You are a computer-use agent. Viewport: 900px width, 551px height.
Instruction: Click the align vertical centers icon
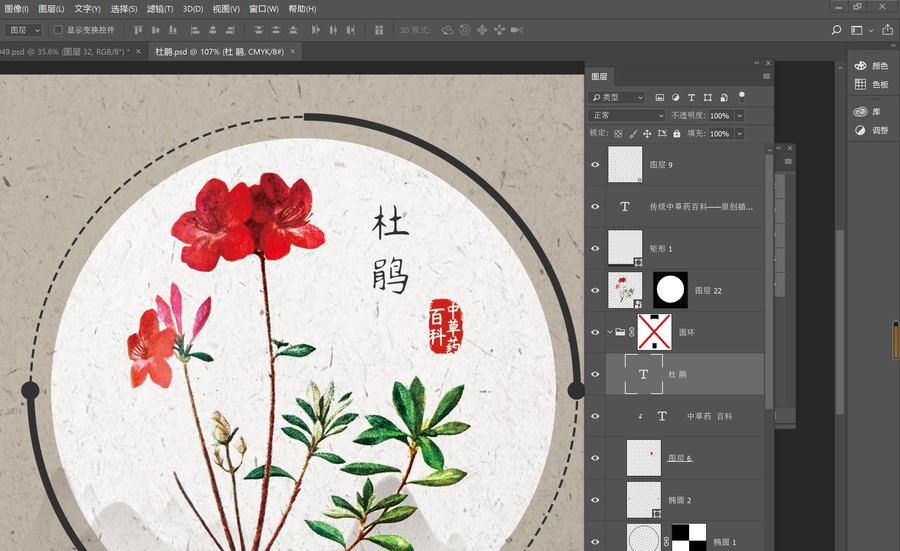tap(155, 30)
